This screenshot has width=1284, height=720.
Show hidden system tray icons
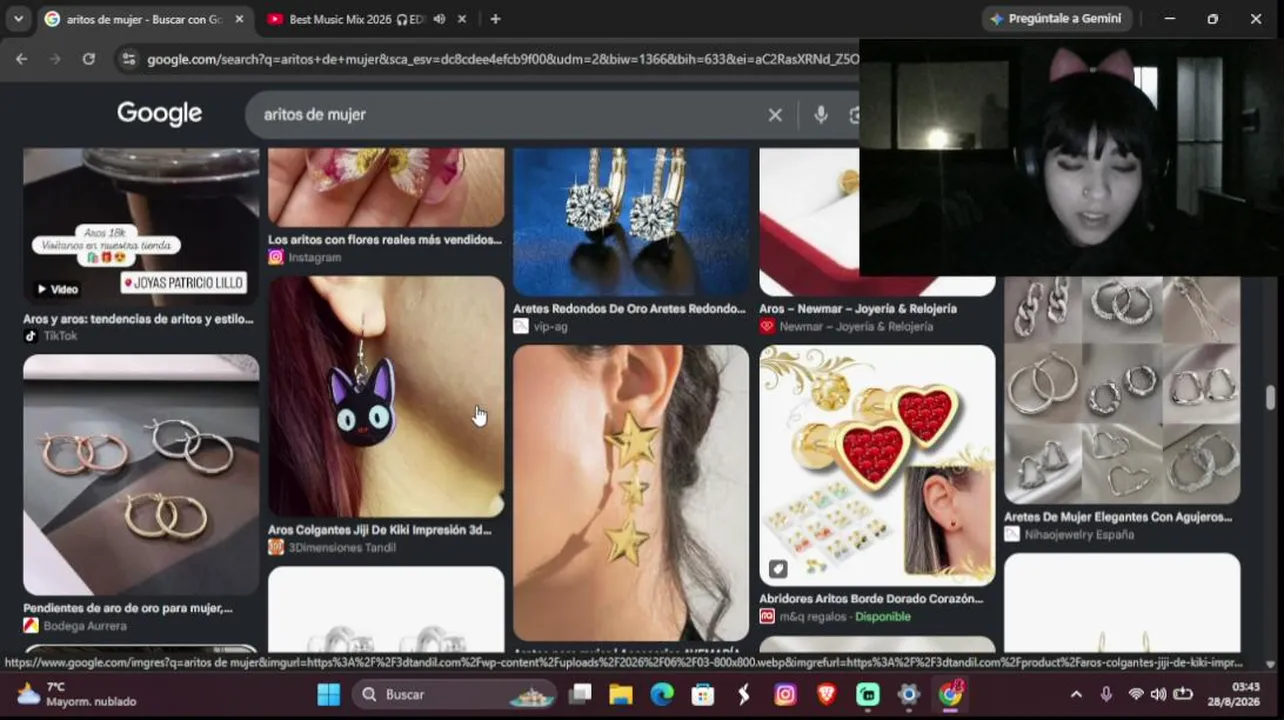pos(1076,694)
